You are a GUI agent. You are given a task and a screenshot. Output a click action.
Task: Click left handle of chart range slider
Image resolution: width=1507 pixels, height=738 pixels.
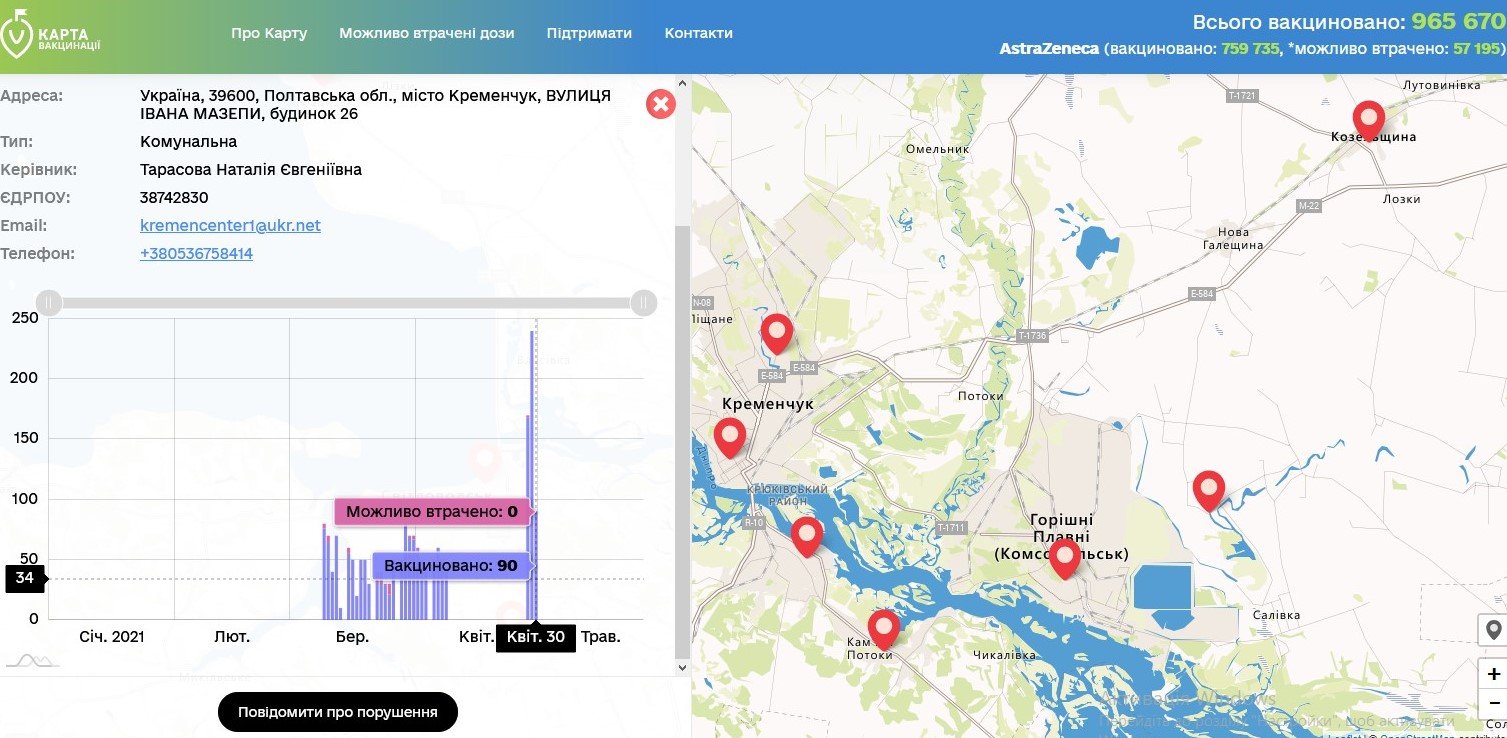pos(49,302)
